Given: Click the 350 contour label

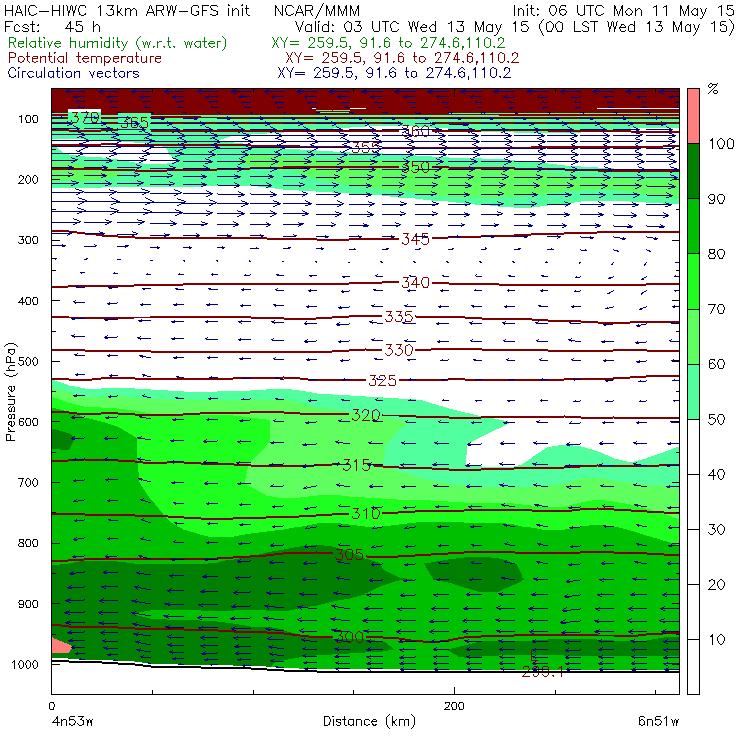Looking at the screenshot, I should tap(415, 167).
